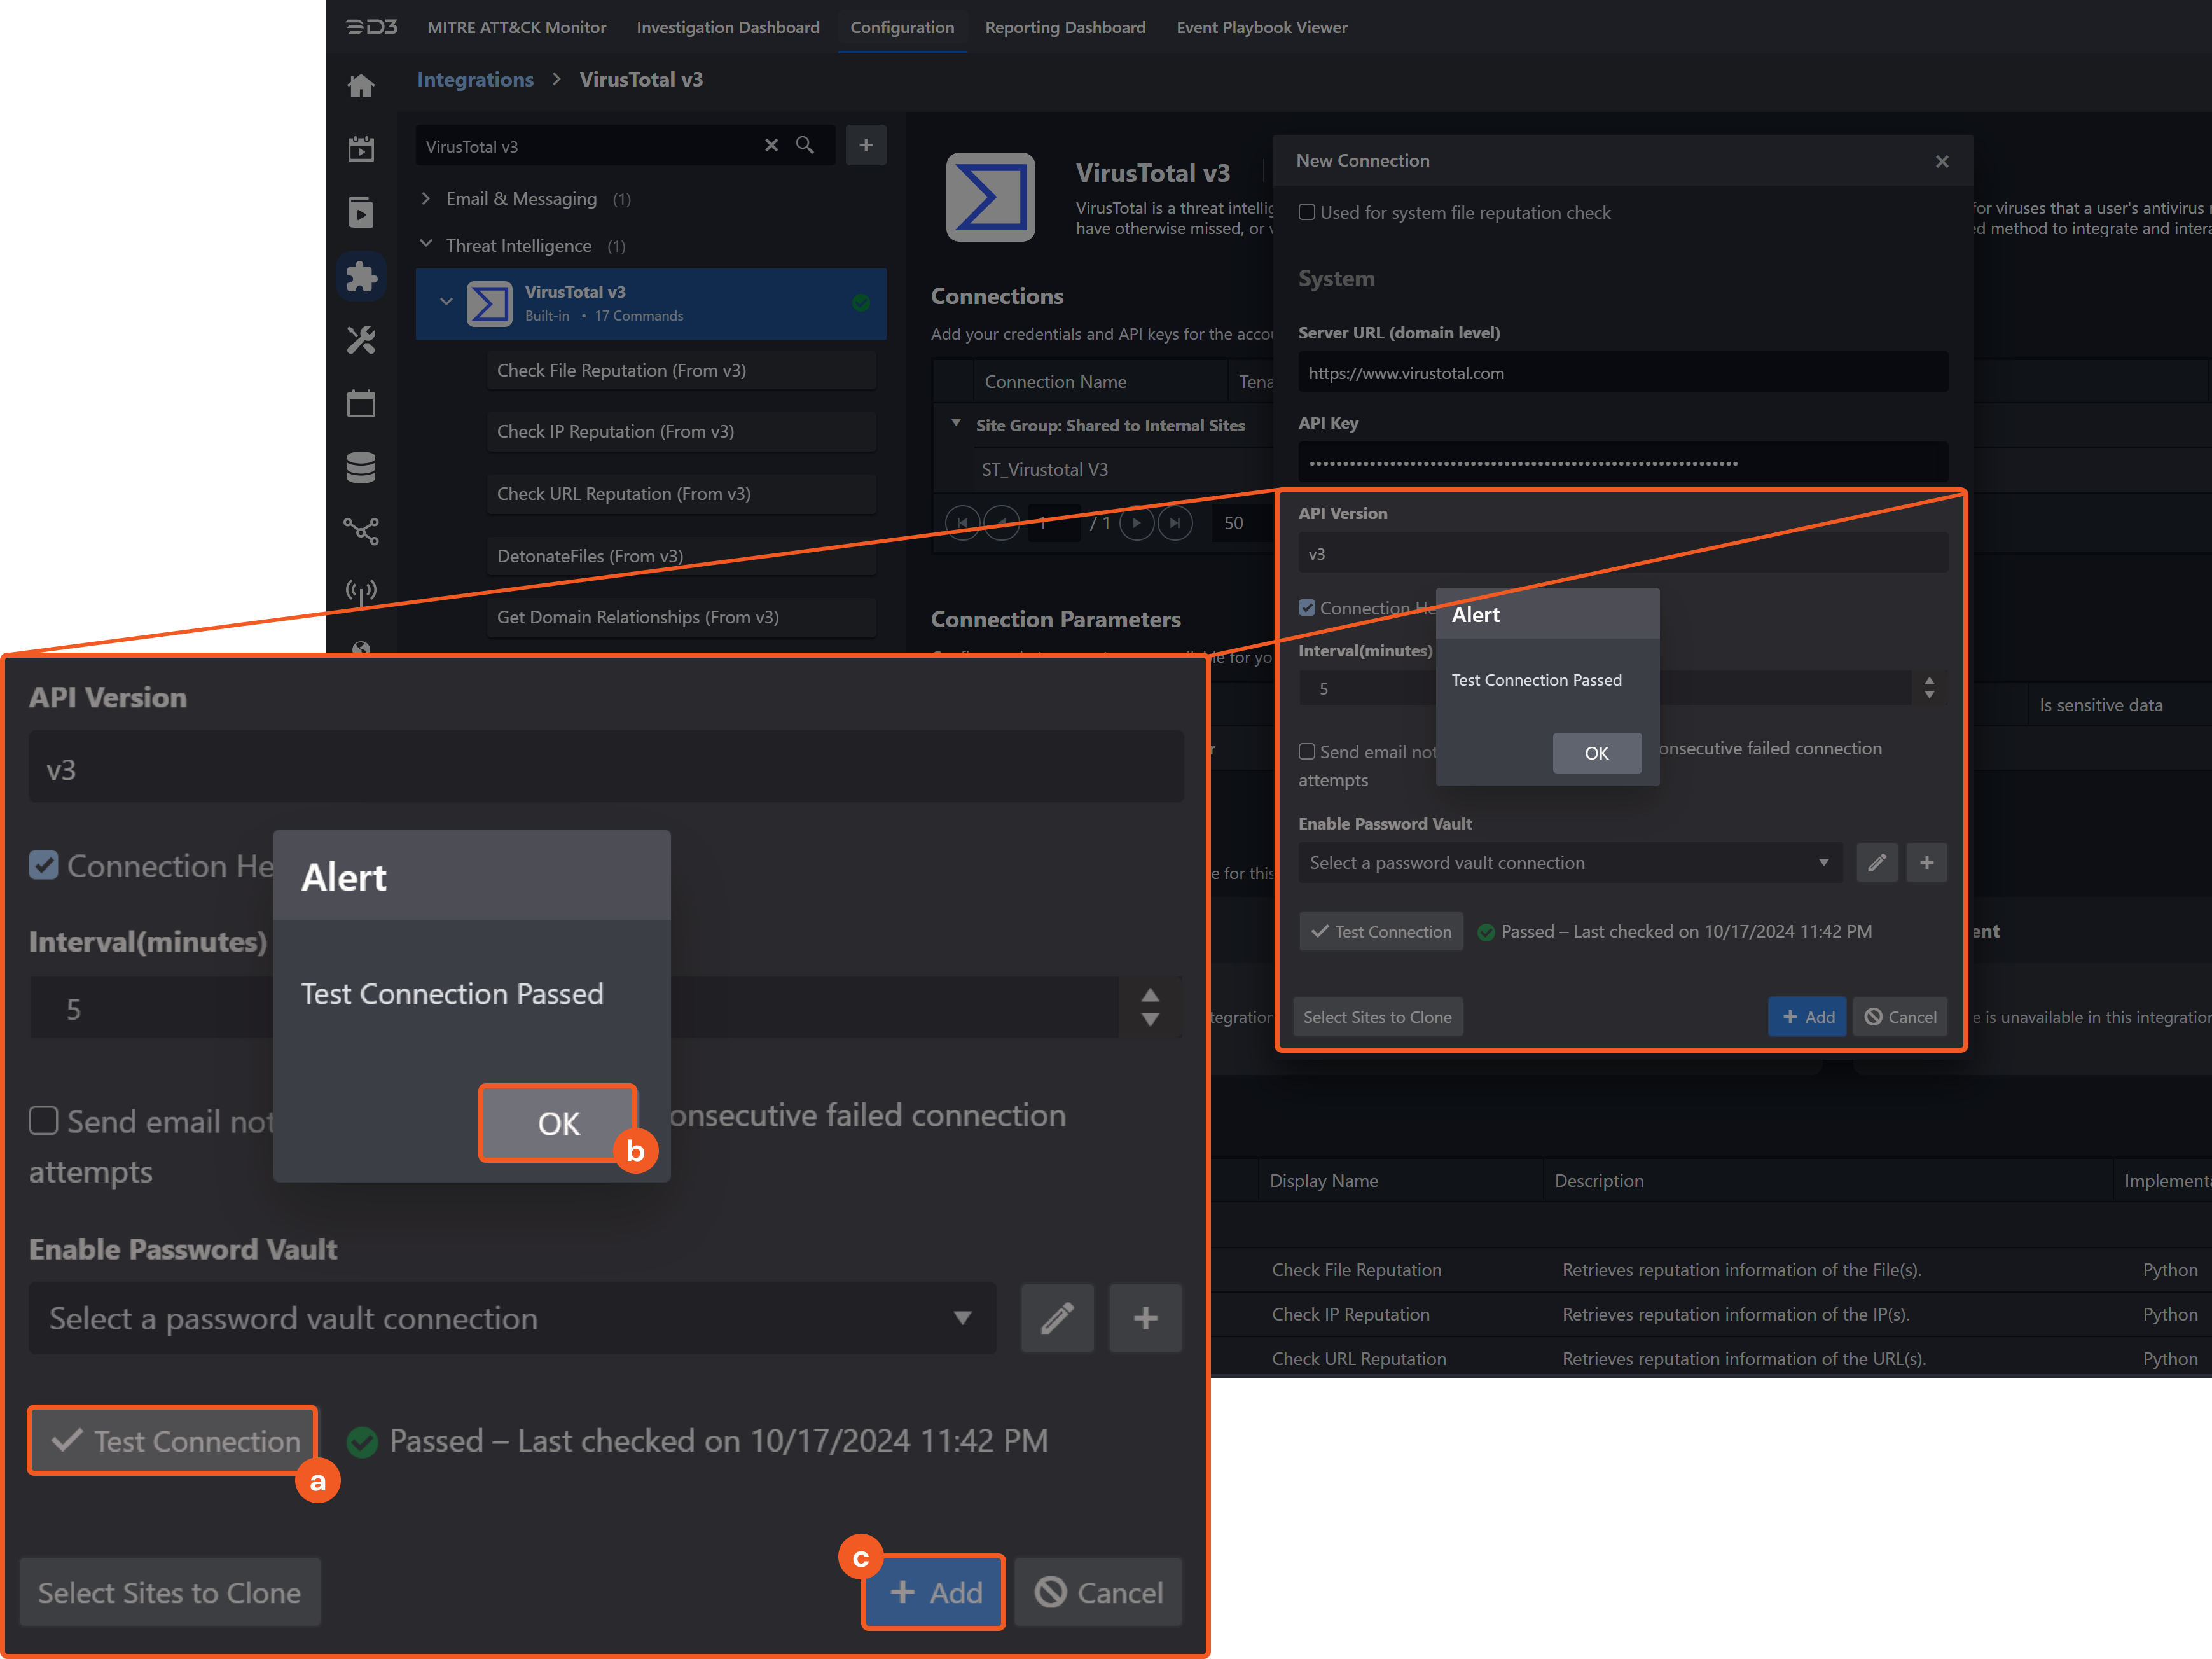Open the Investigation Dashboard menu item
The width and height of the screenshot is (2212, 1659).
[728, 27]
